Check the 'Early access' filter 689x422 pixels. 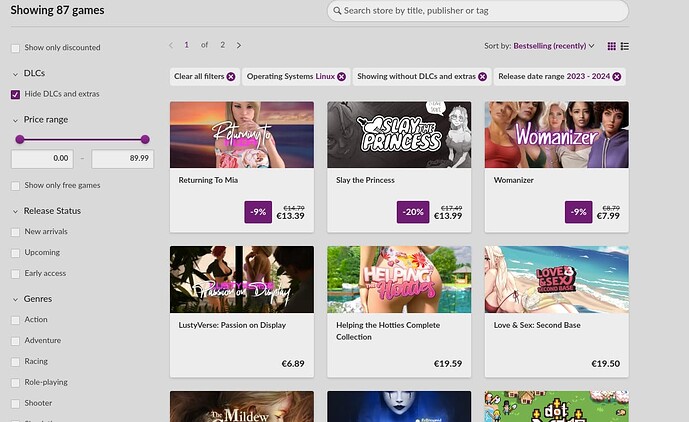tap(15, 274)
